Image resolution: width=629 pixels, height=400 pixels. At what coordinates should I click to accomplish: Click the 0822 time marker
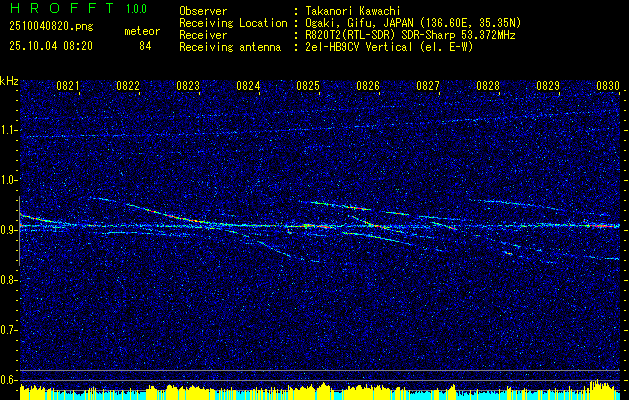128,85
